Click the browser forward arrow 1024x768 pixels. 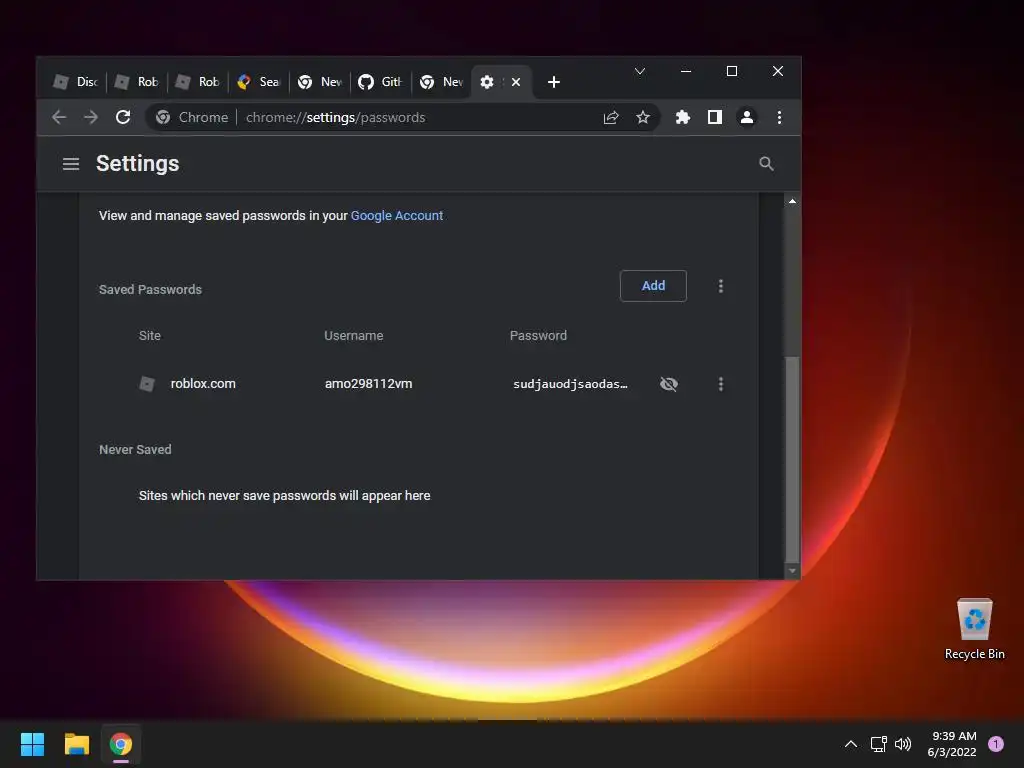[91, 118]
